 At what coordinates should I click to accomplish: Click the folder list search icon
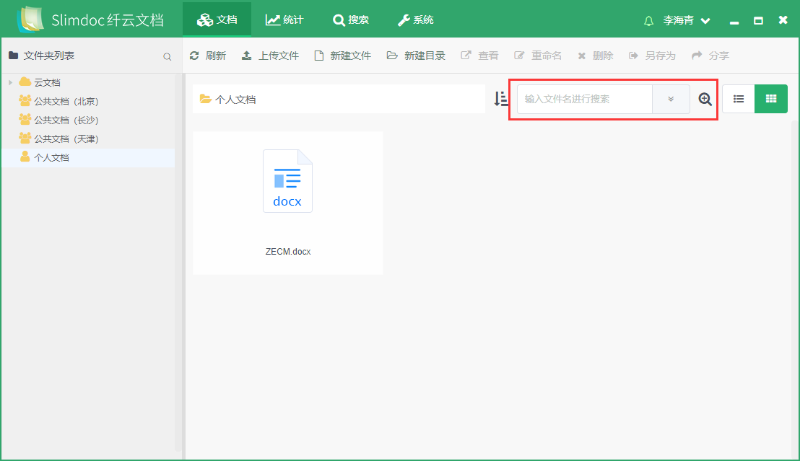(167, 57)
